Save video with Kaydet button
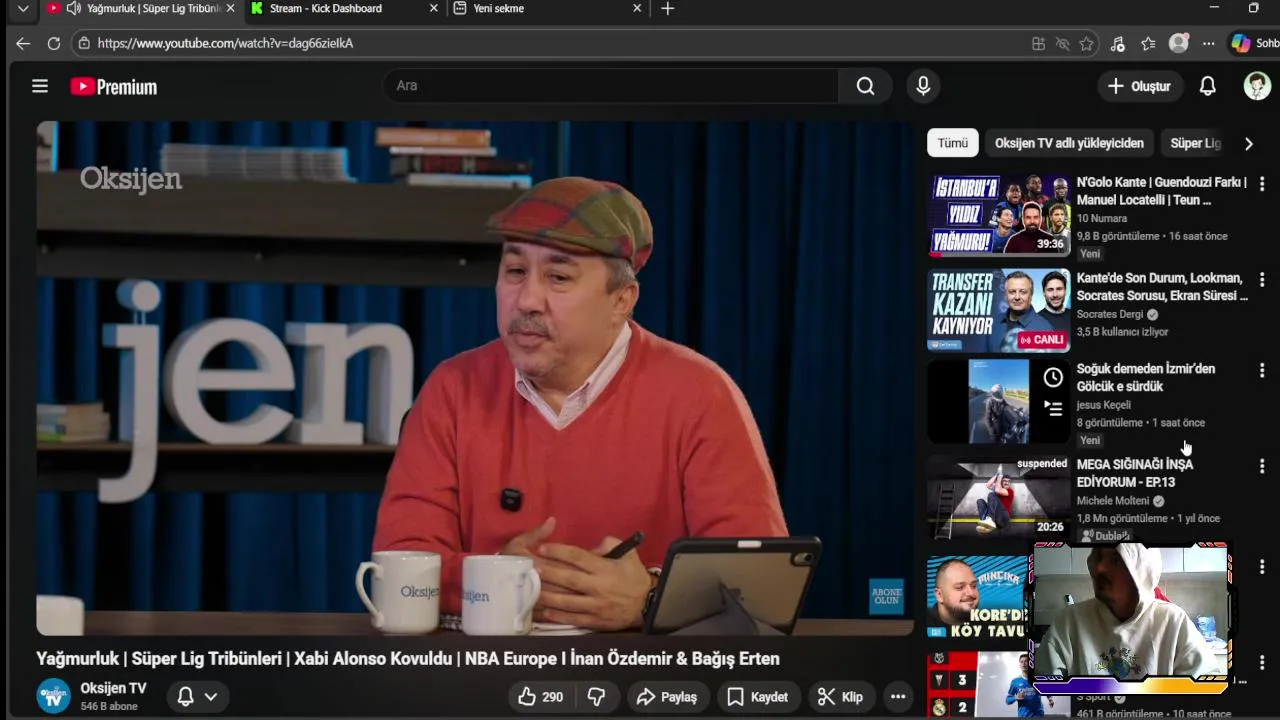Screen dimensions: 1280x720 pyautogui.click(x=757, y=697)
